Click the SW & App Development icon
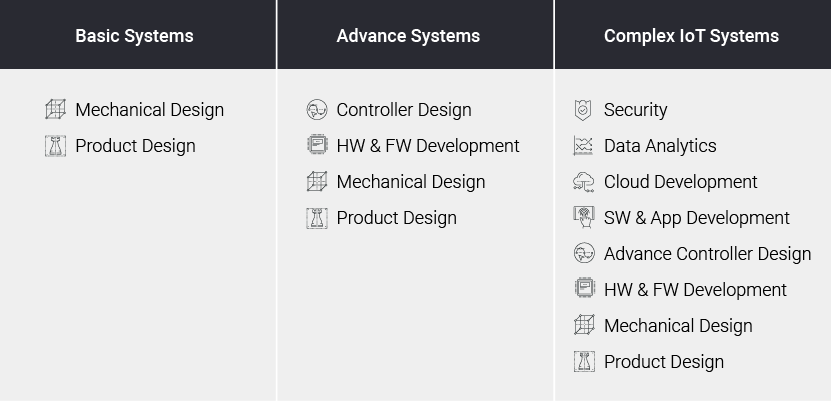The height and width of the screenshot is (401, 831). (584, 218)
